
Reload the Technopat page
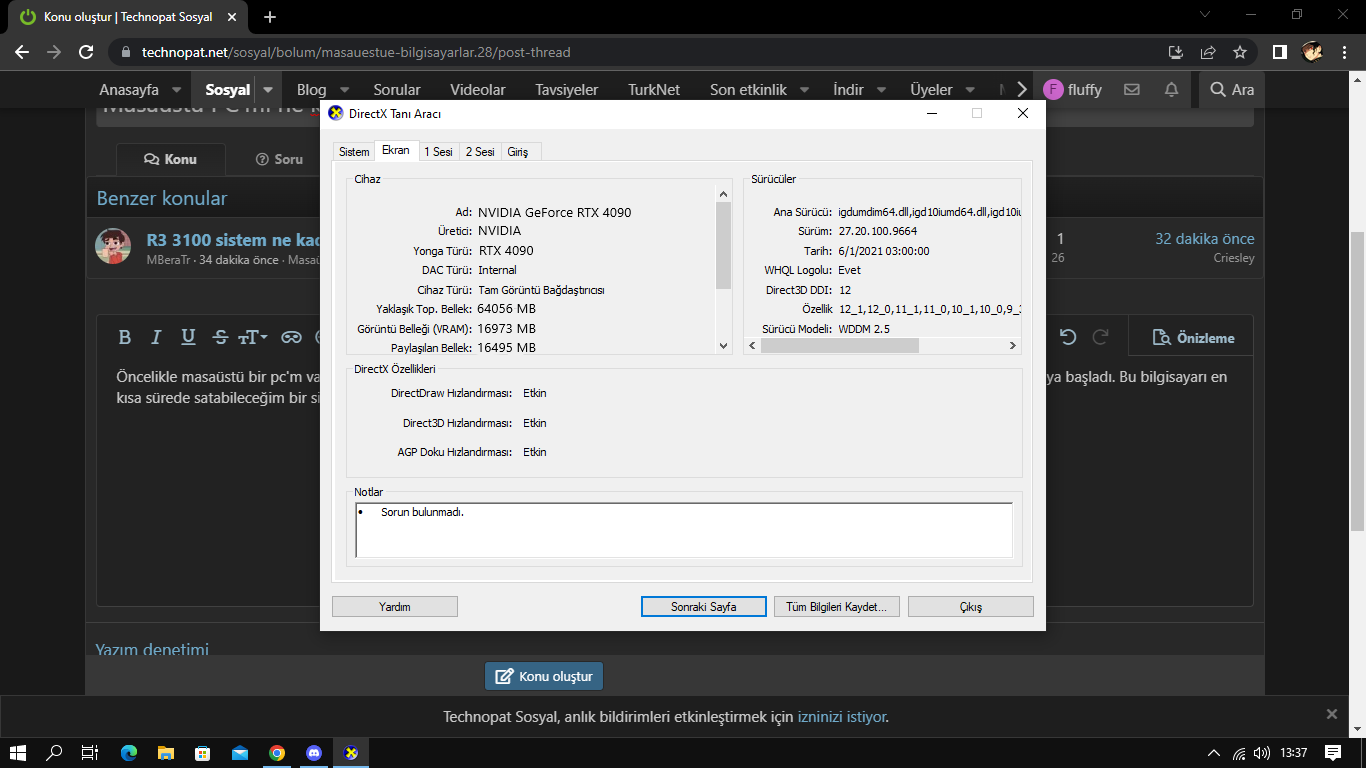(x=86, y=52)
